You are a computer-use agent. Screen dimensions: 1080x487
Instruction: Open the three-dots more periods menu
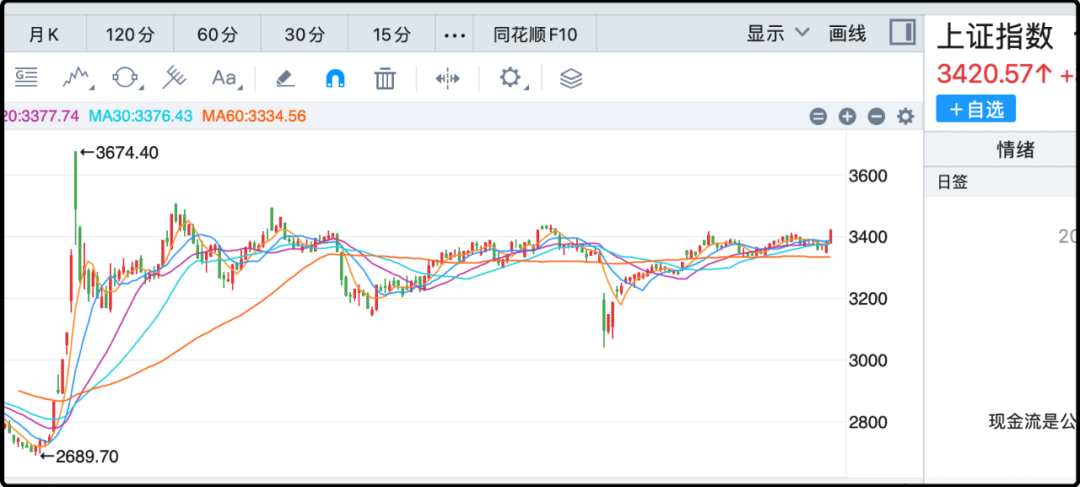(x=455, y=34)
